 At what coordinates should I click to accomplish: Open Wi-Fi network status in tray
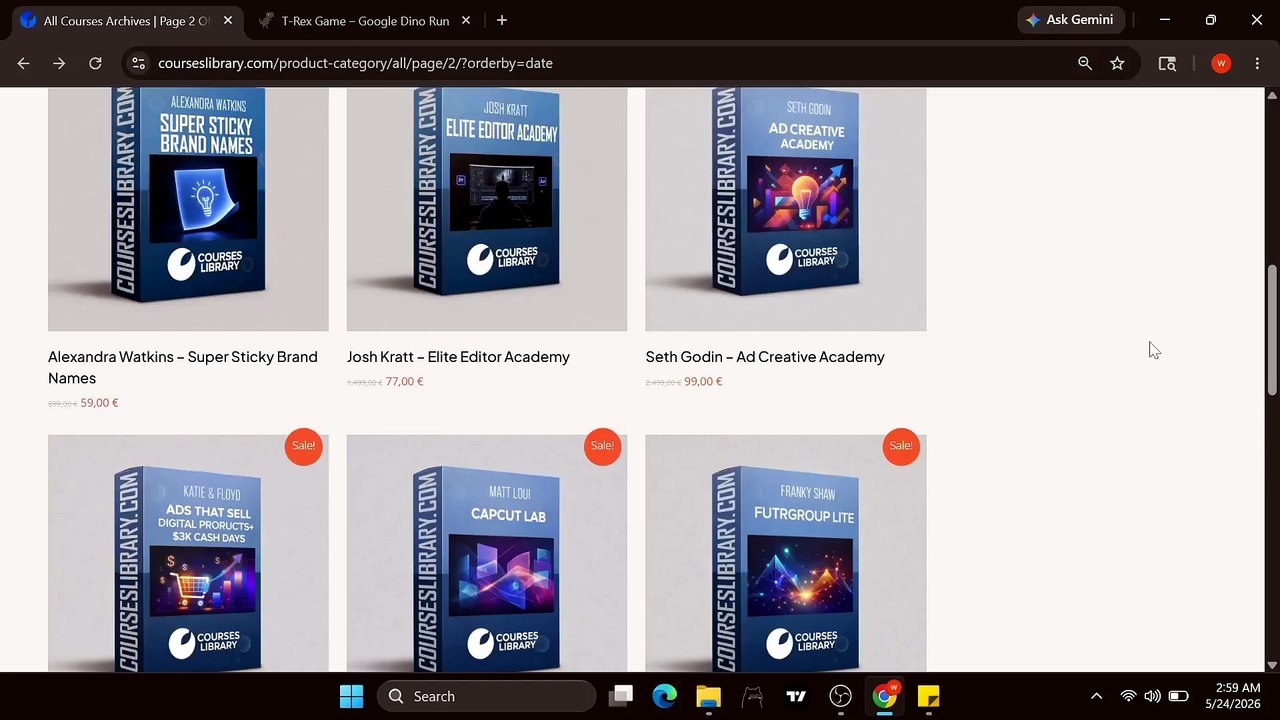point(1128,696)
